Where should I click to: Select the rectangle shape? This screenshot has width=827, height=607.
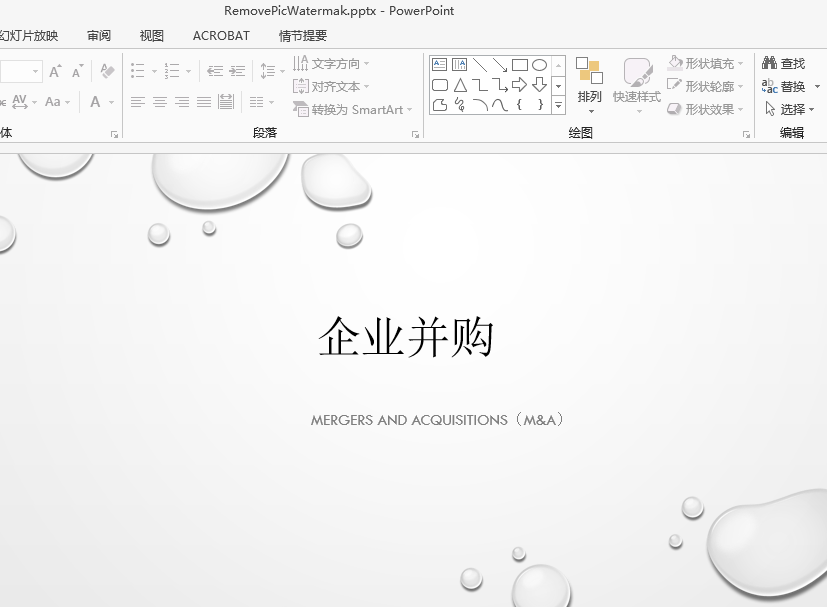pyautogui.click(x=520, y=65)
